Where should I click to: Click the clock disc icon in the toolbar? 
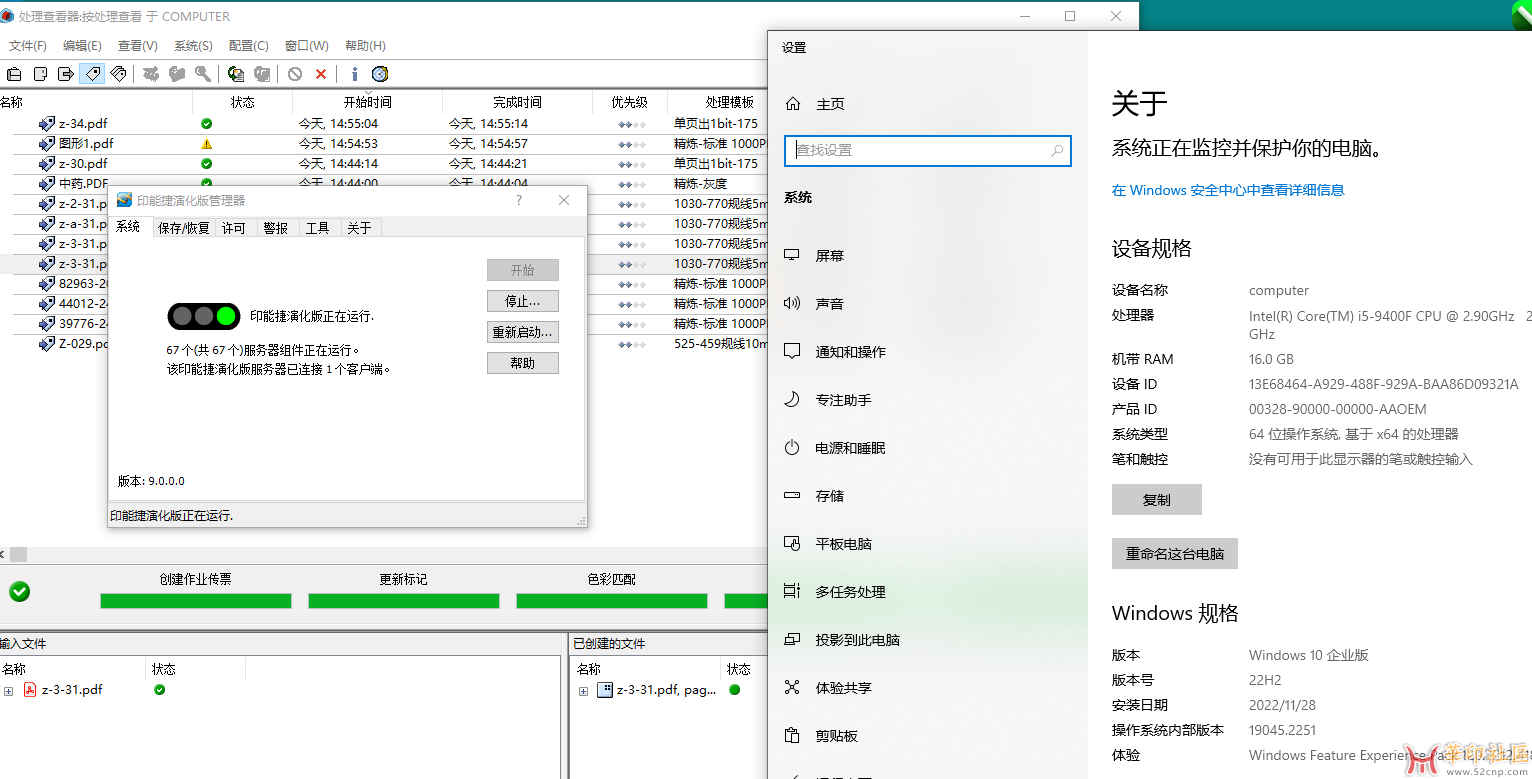tap(380, 74)
